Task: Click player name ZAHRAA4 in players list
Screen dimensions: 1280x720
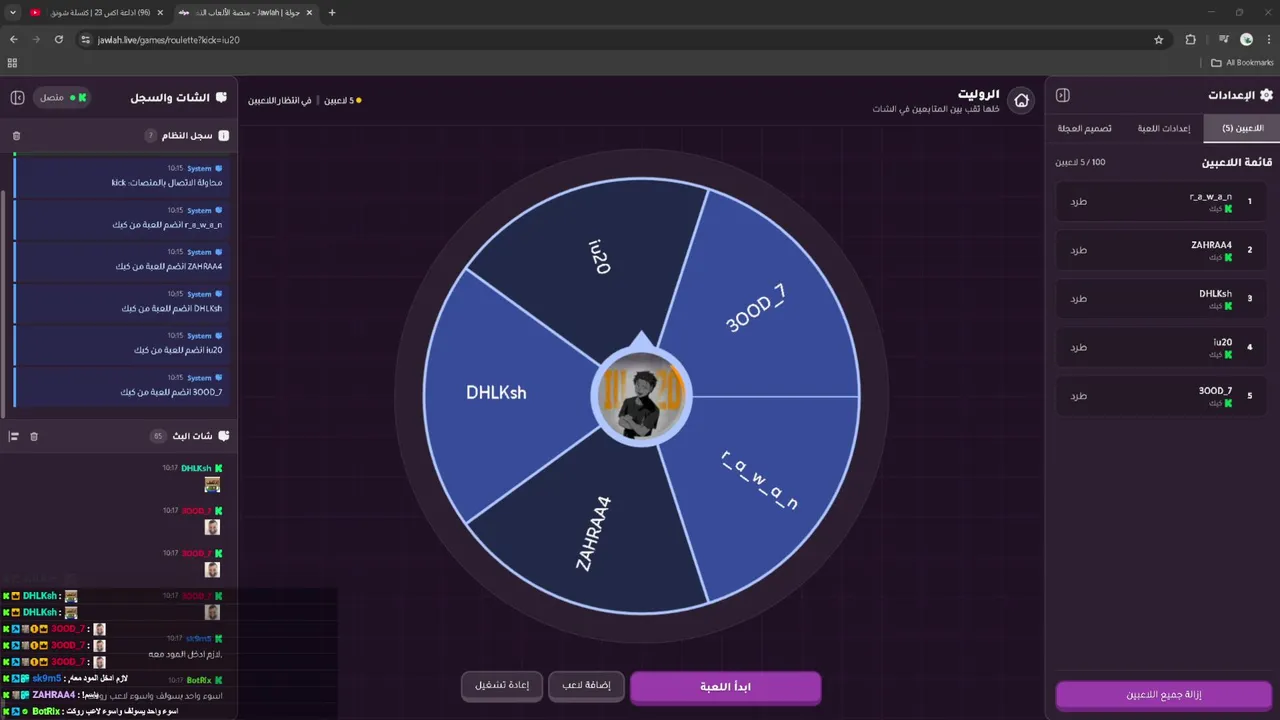Action: (1211, 245)
